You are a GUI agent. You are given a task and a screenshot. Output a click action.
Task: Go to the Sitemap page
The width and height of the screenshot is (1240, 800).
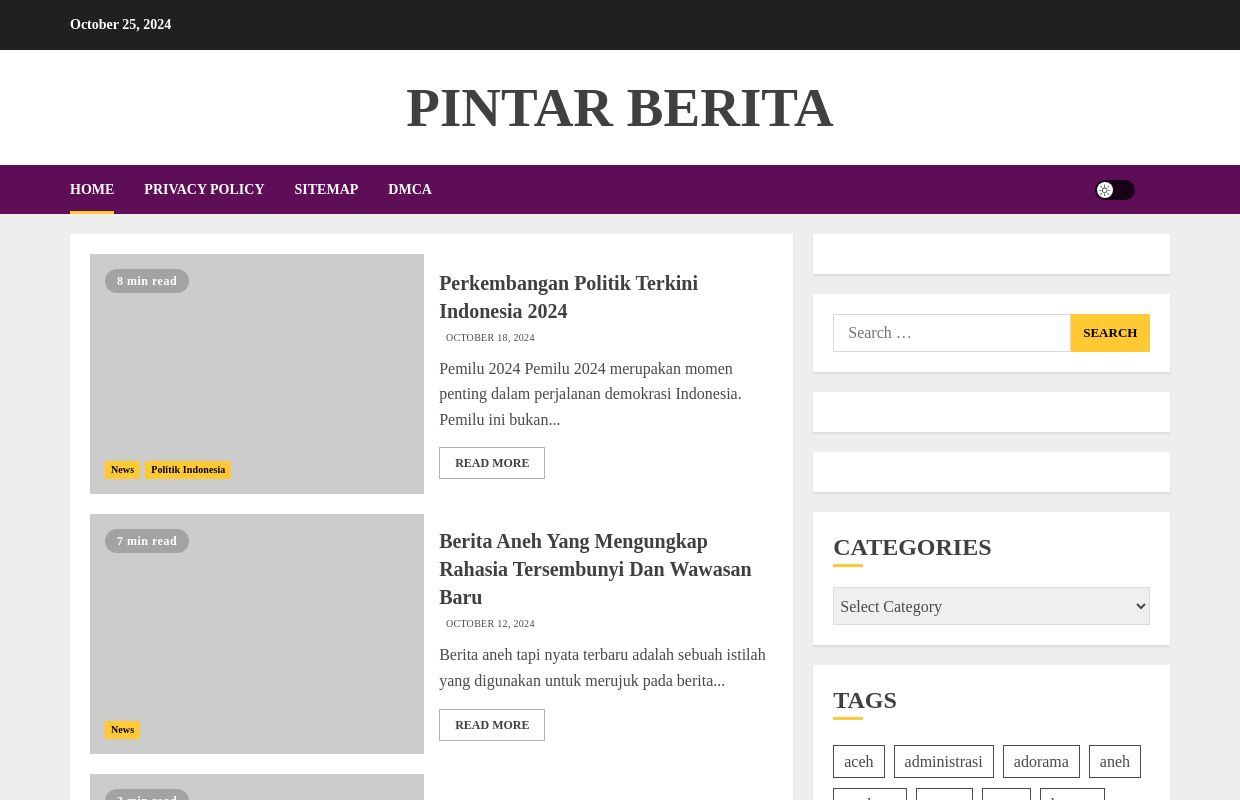click(326, 189)
